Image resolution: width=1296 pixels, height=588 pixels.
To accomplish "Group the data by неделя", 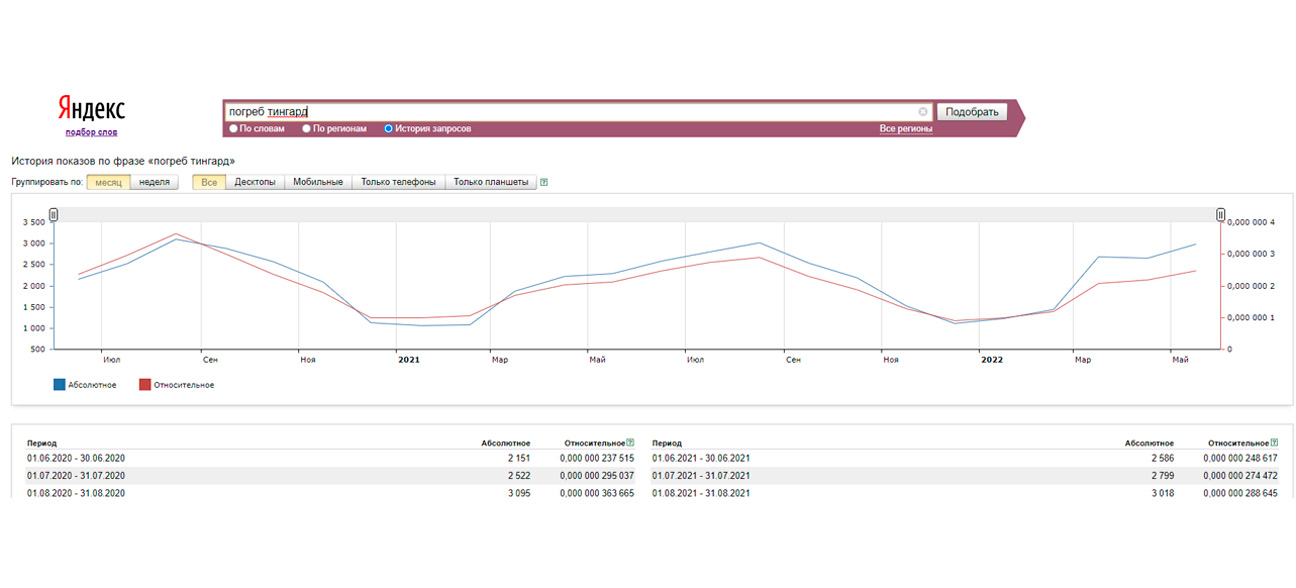I will (154, 182).
